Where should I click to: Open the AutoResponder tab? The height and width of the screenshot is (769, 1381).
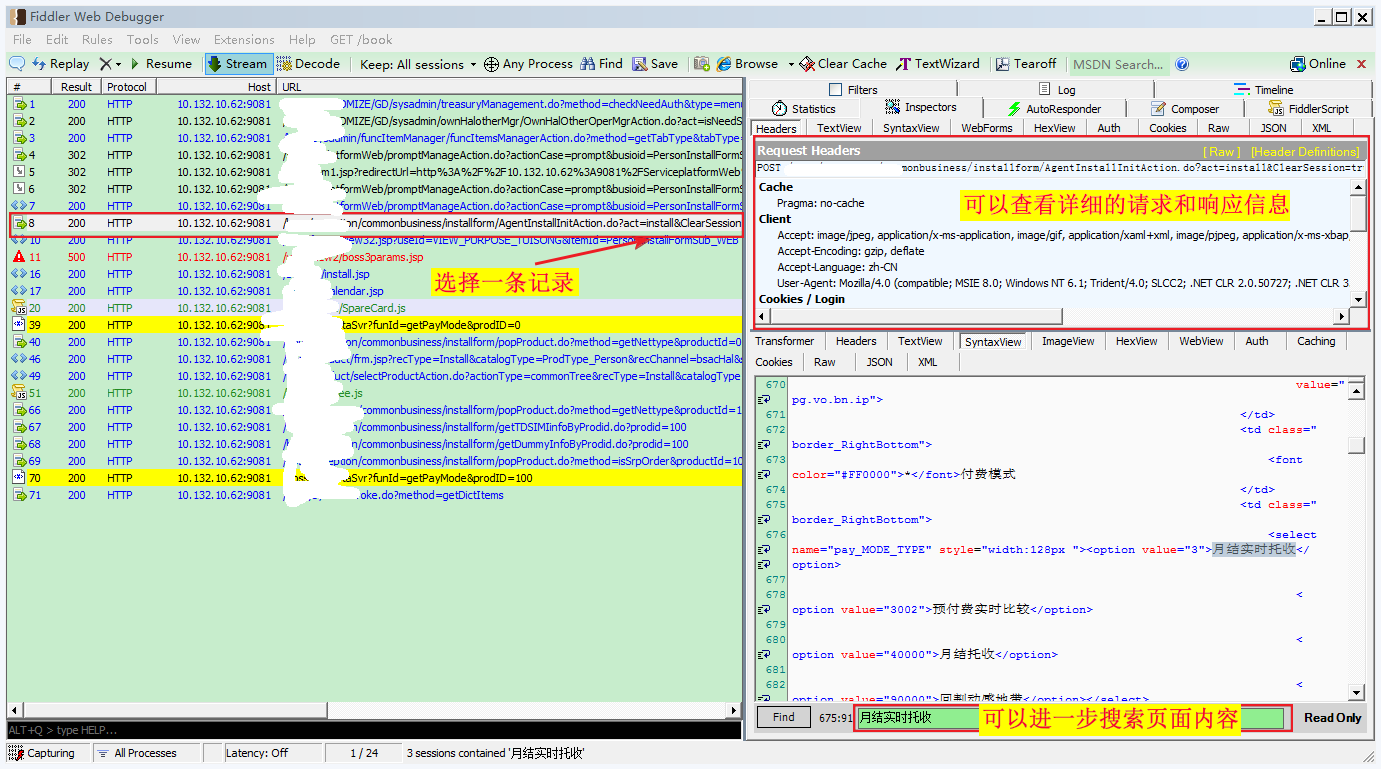tap(1054, 109)
